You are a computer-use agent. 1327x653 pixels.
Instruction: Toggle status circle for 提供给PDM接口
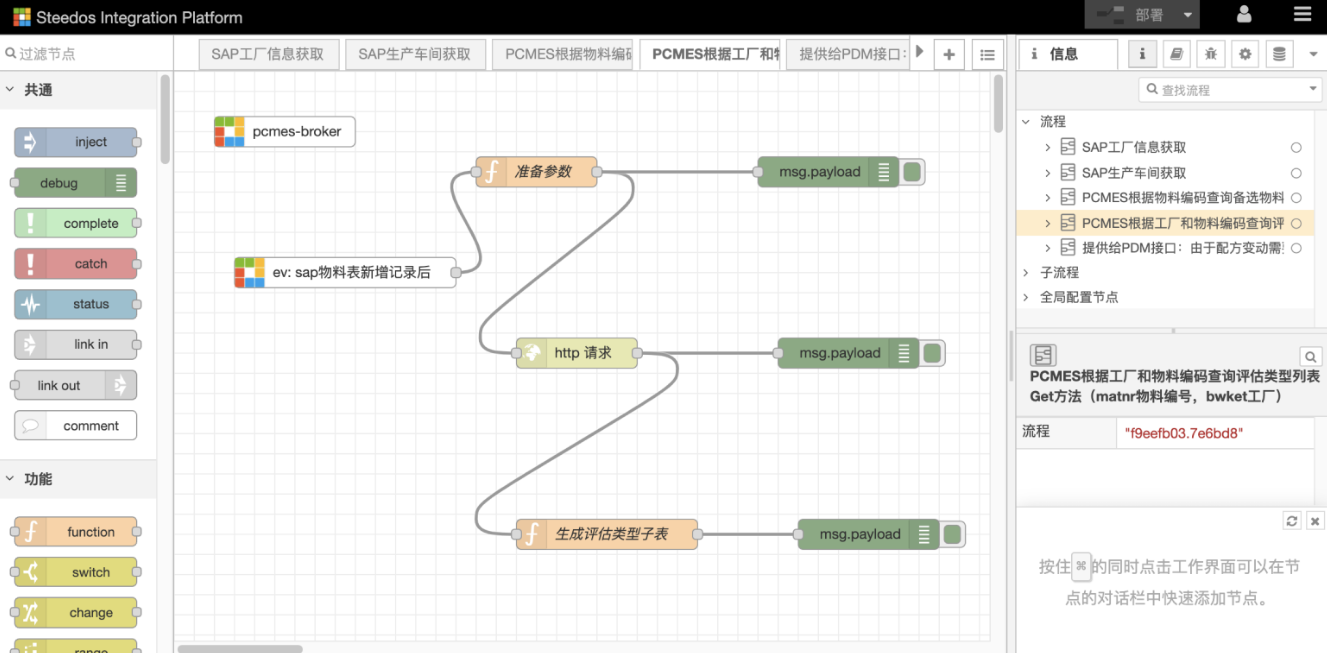point(1296,248)
